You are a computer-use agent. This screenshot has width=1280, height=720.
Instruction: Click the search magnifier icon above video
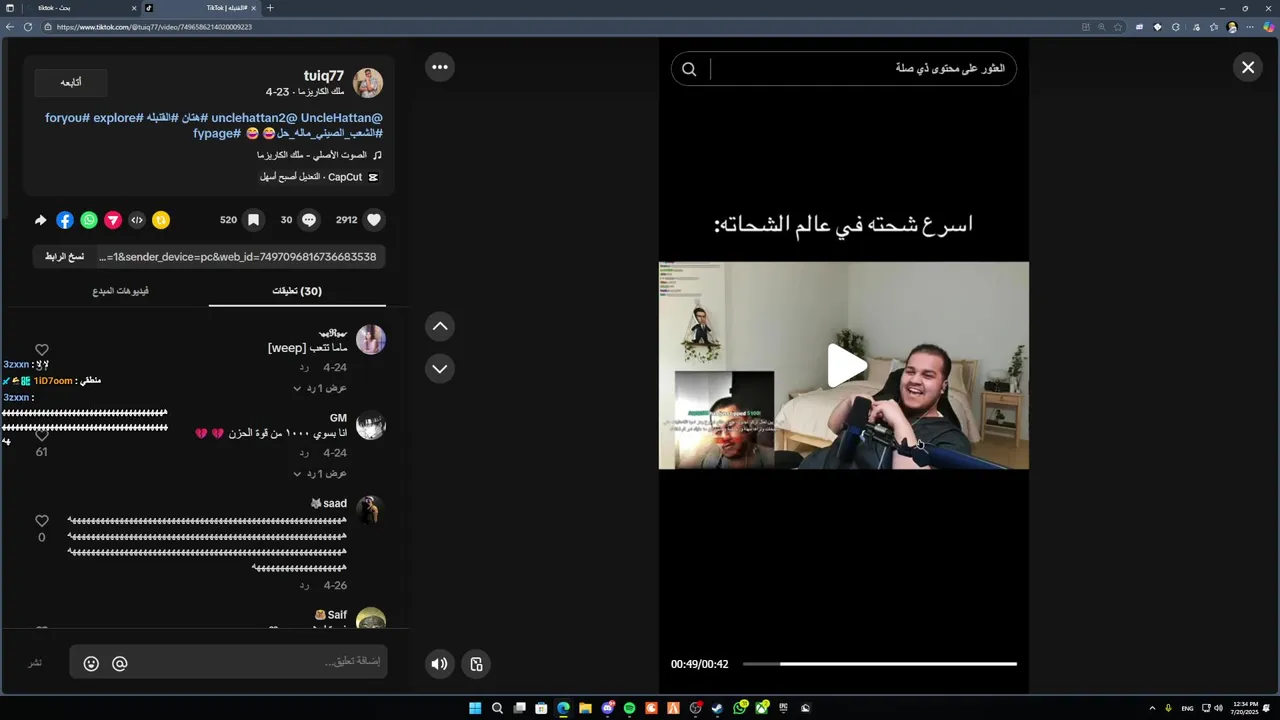click(x=689, y=69)
